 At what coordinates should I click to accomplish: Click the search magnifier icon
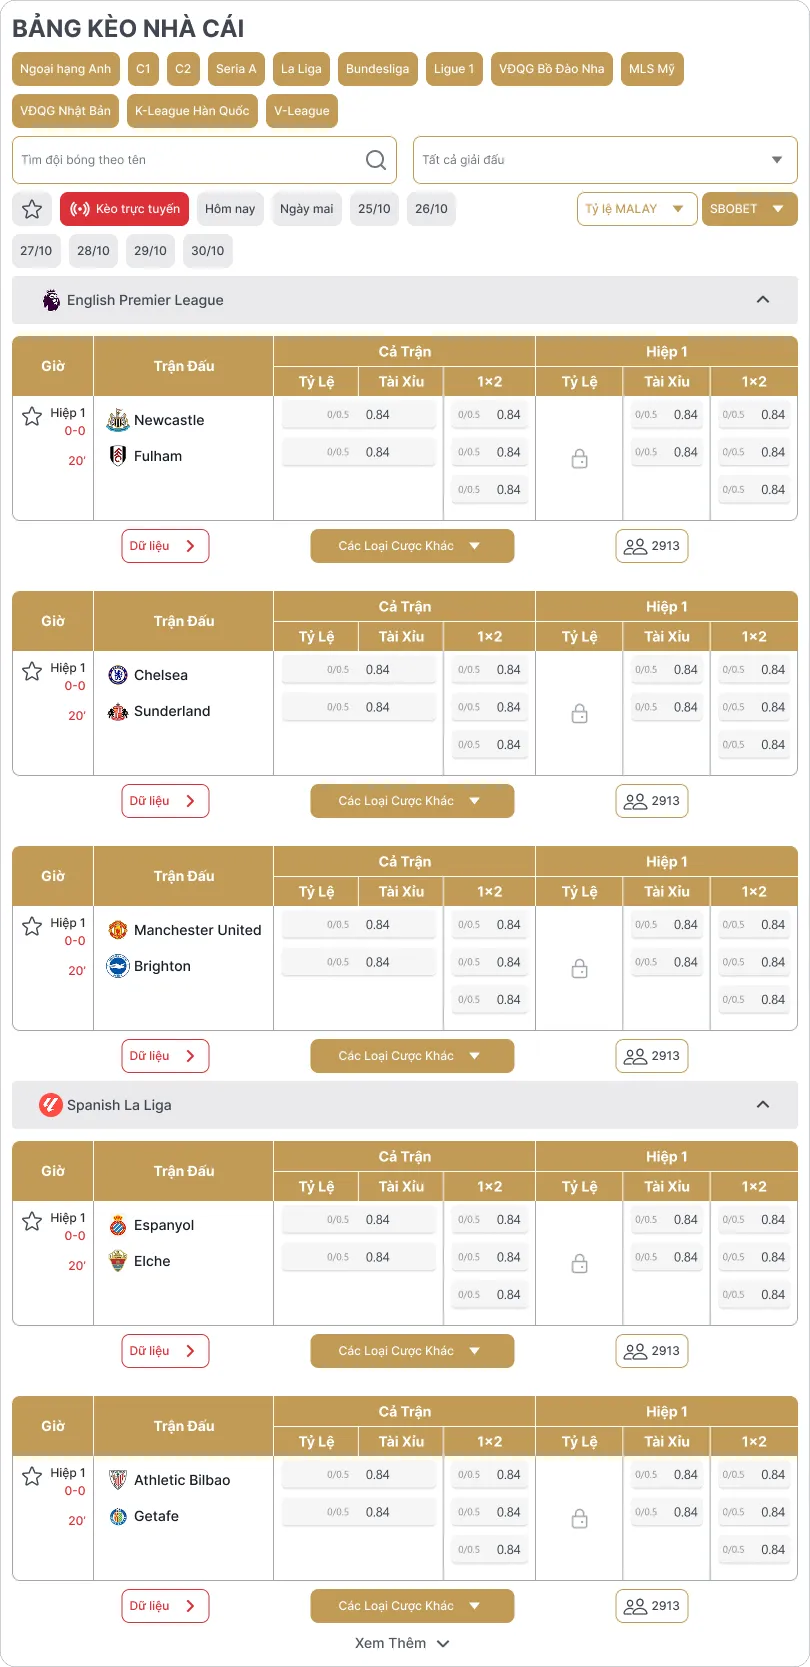tap(376, 160)
